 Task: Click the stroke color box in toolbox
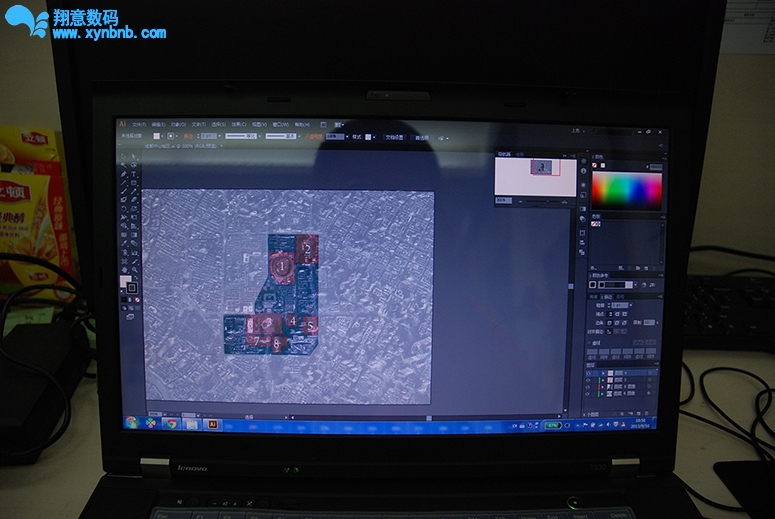pos(131,288)
